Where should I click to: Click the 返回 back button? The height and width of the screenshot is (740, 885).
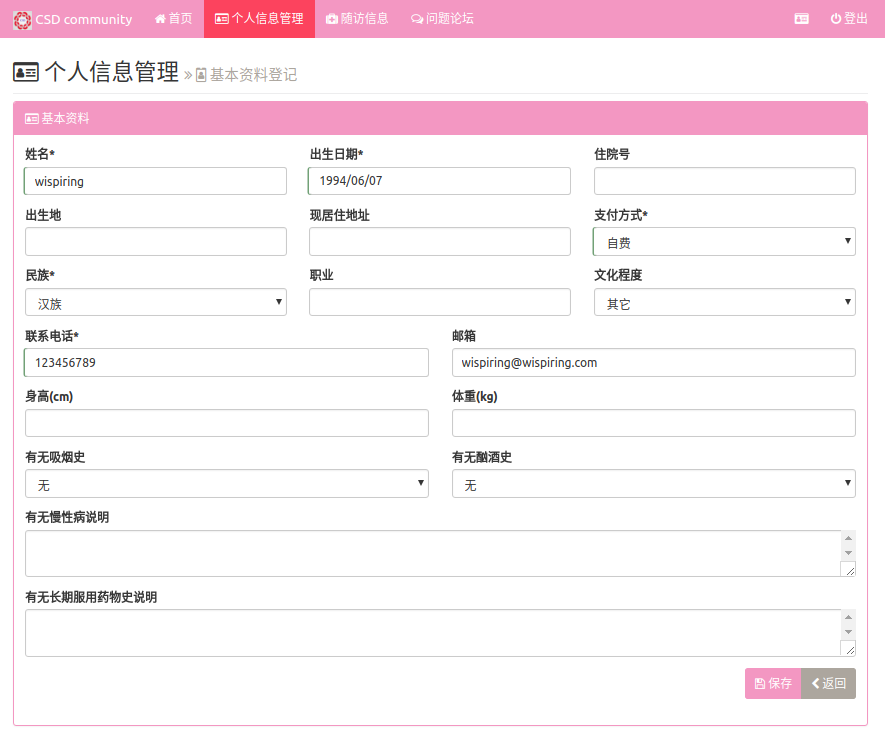(x=828, y=683)
